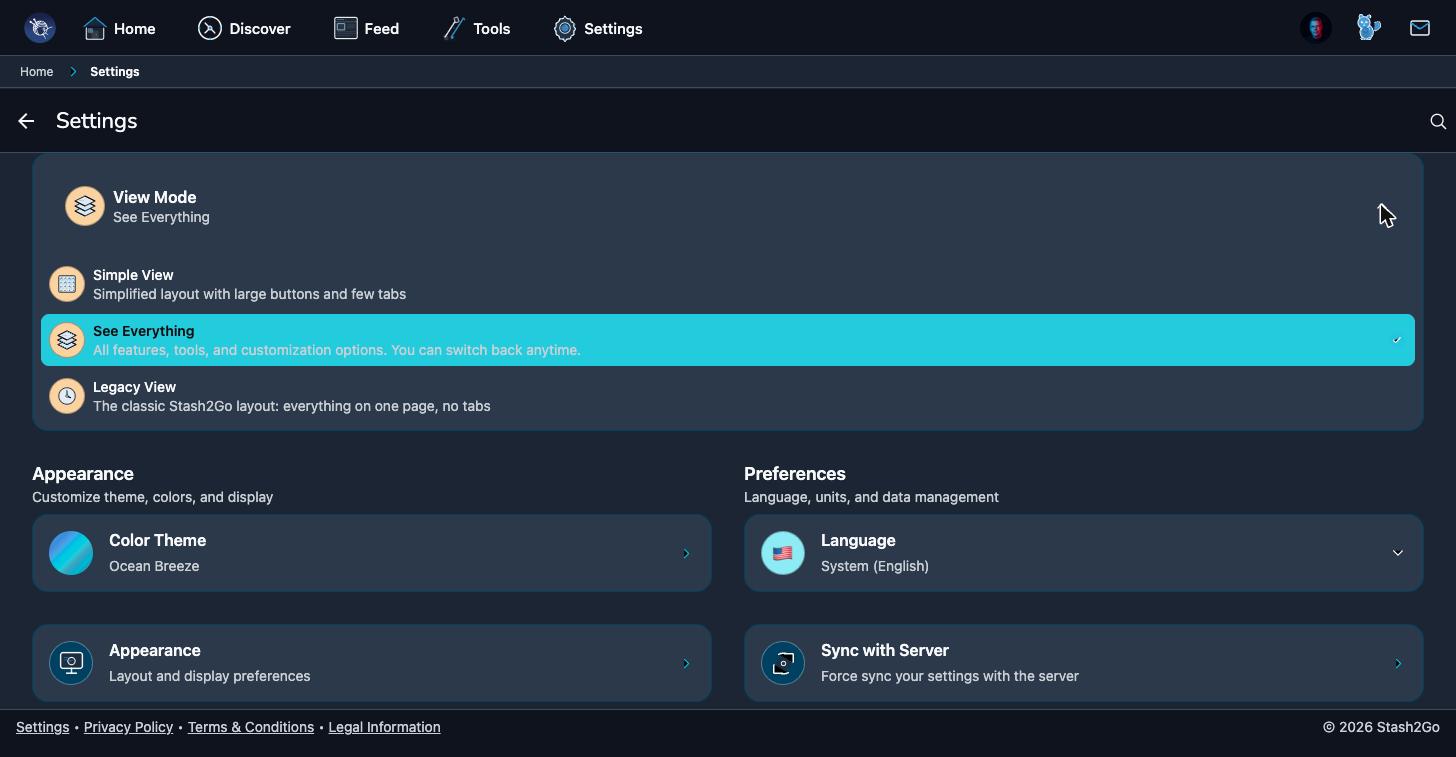Viewport: 1456px width, 757px height.
Task: Open the Home menu item
Action: pyautogui.click(x=119, y=28)
